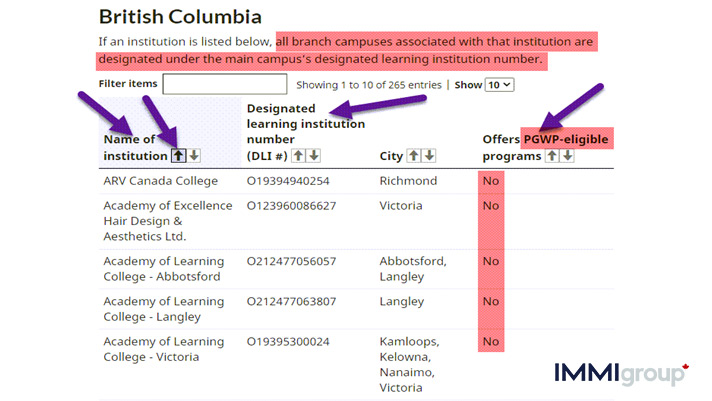Click the IMMIgroup logo
This screenshot has height=401, width=712.
pyautogui.click(x=622, y=374)
